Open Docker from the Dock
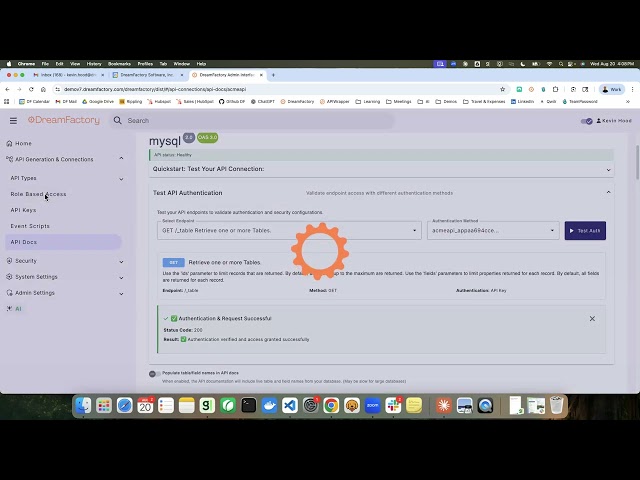 269,405
